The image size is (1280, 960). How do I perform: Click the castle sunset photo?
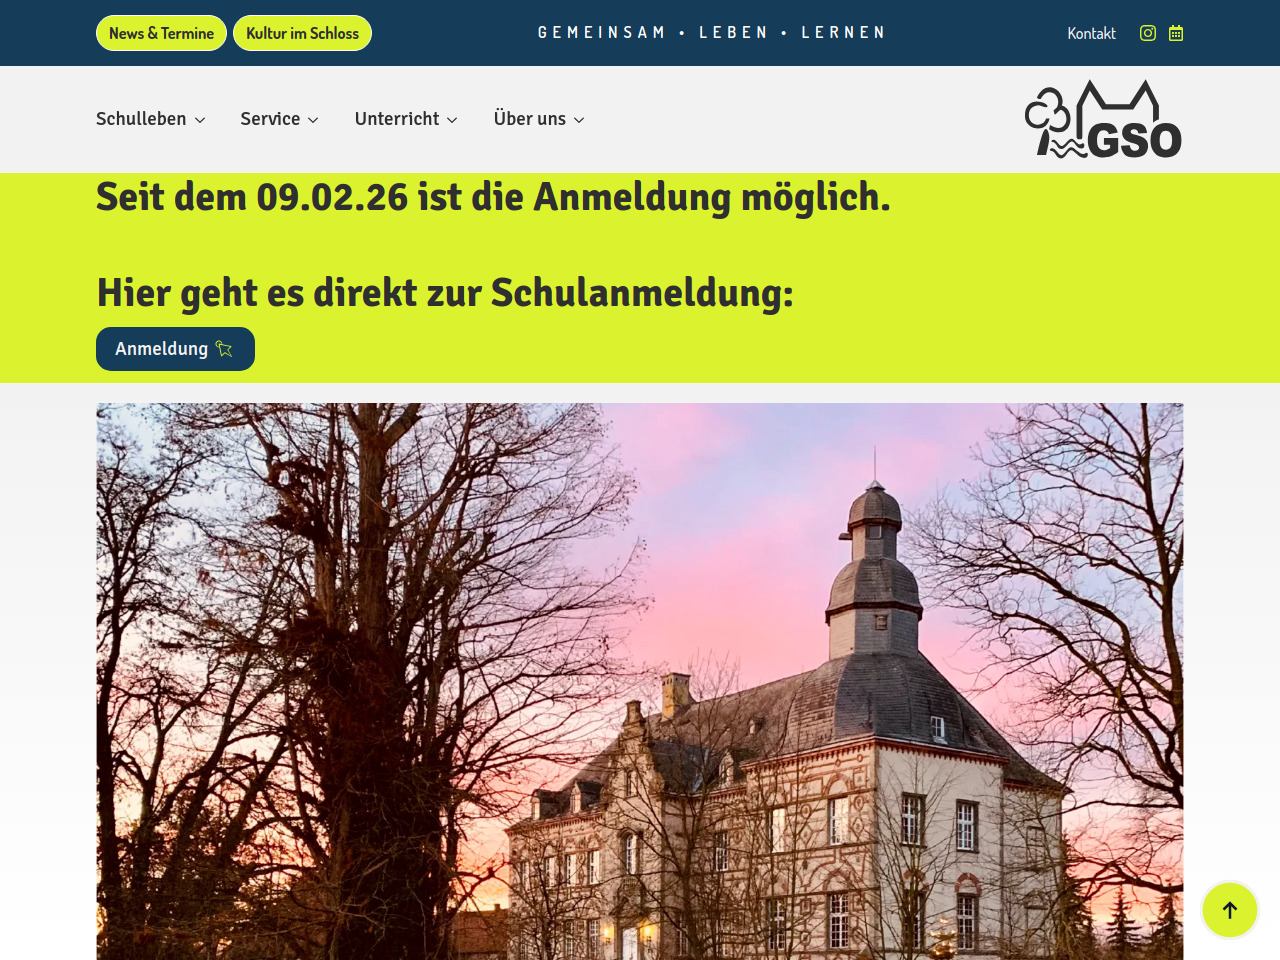[640, 681]
